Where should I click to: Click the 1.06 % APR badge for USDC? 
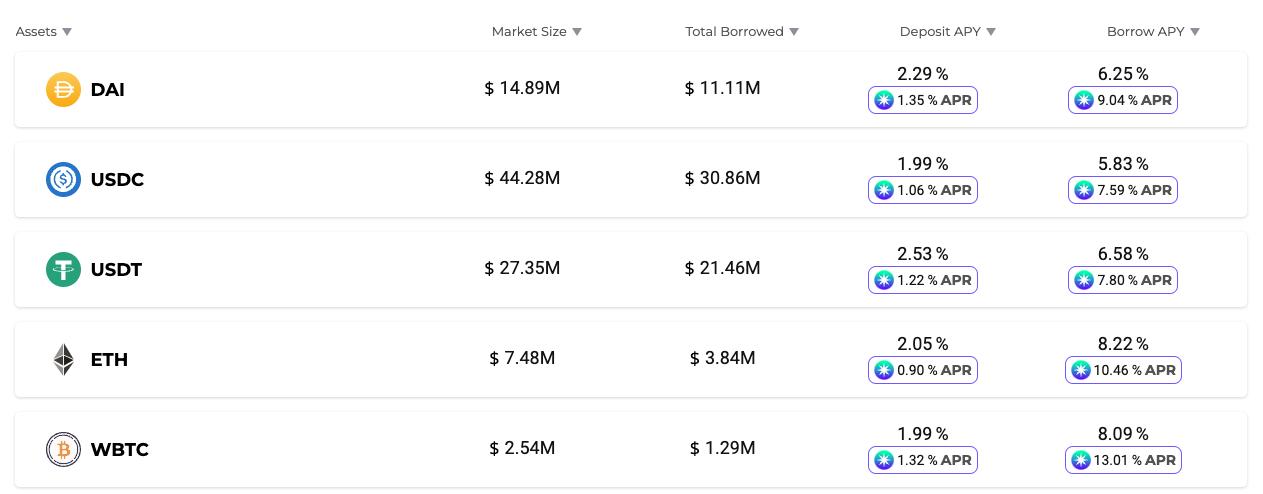[922, 190]
